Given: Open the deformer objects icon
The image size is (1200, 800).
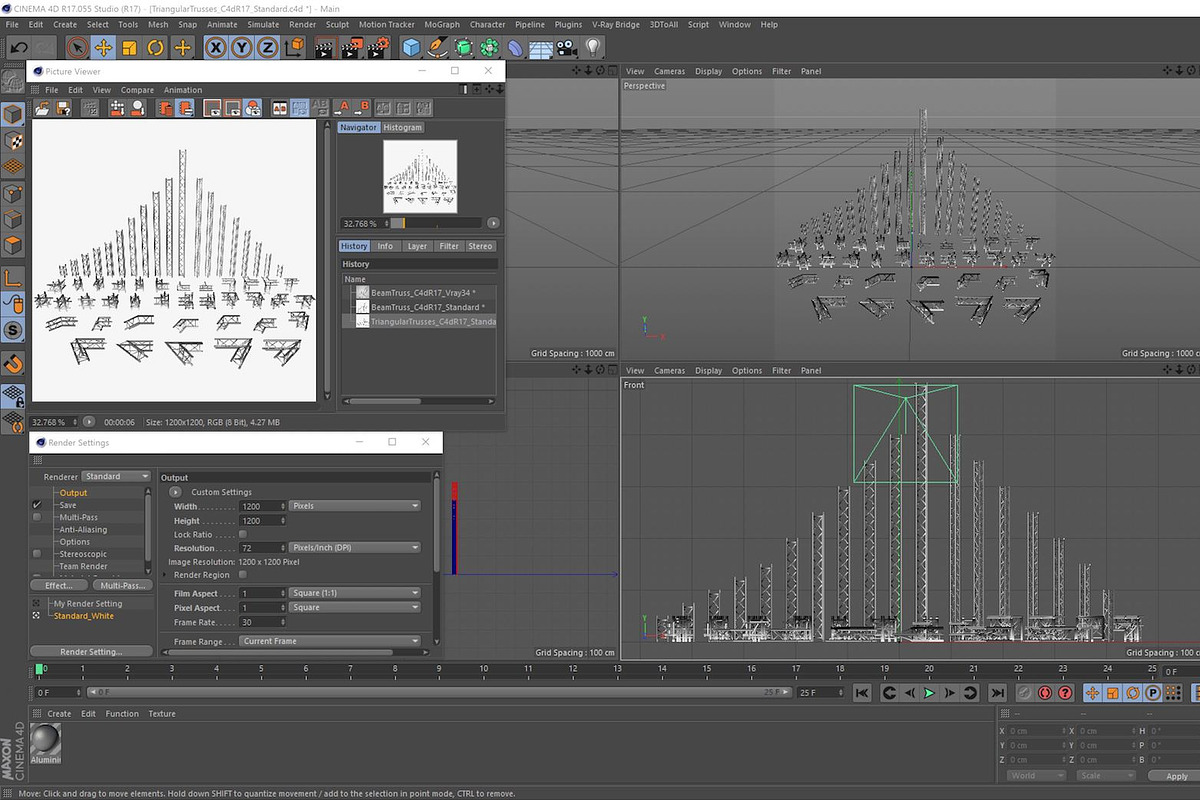Looking at the screenshot, I should 515,47.
